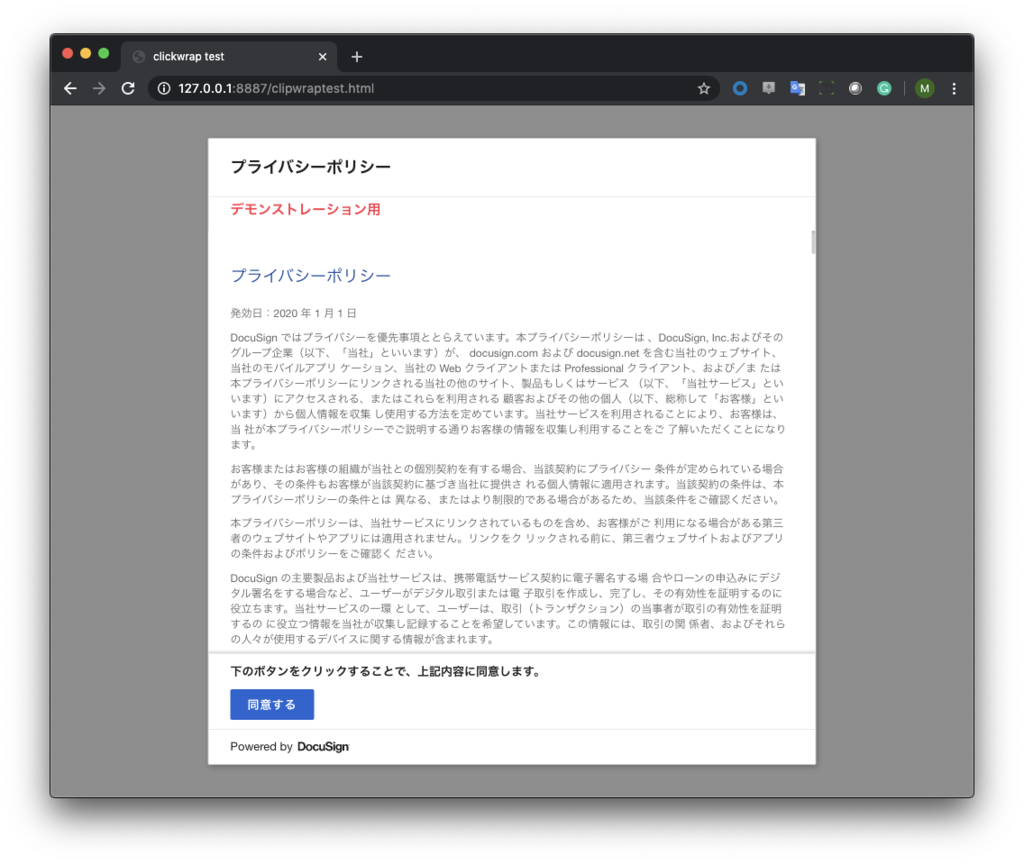Image resolution: width=1024 pixels, height=864 pixels.
Task: Open the M profile avatar
Action: (x=924, y=88)
